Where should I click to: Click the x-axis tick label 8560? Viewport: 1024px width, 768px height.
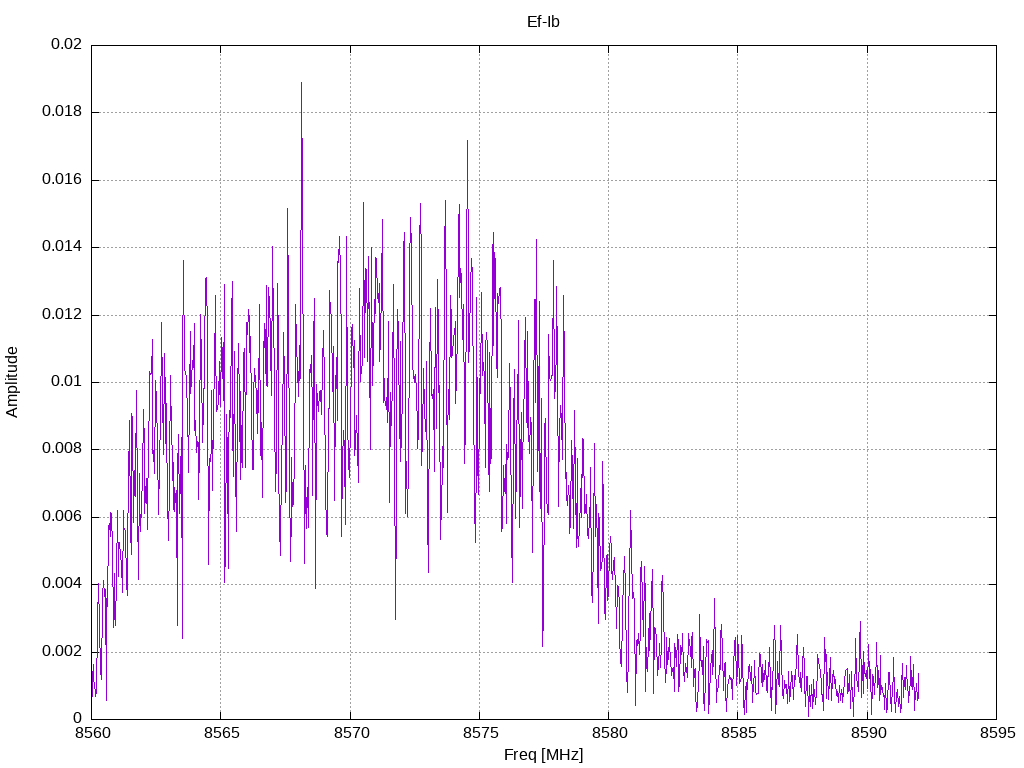(92, 733)
